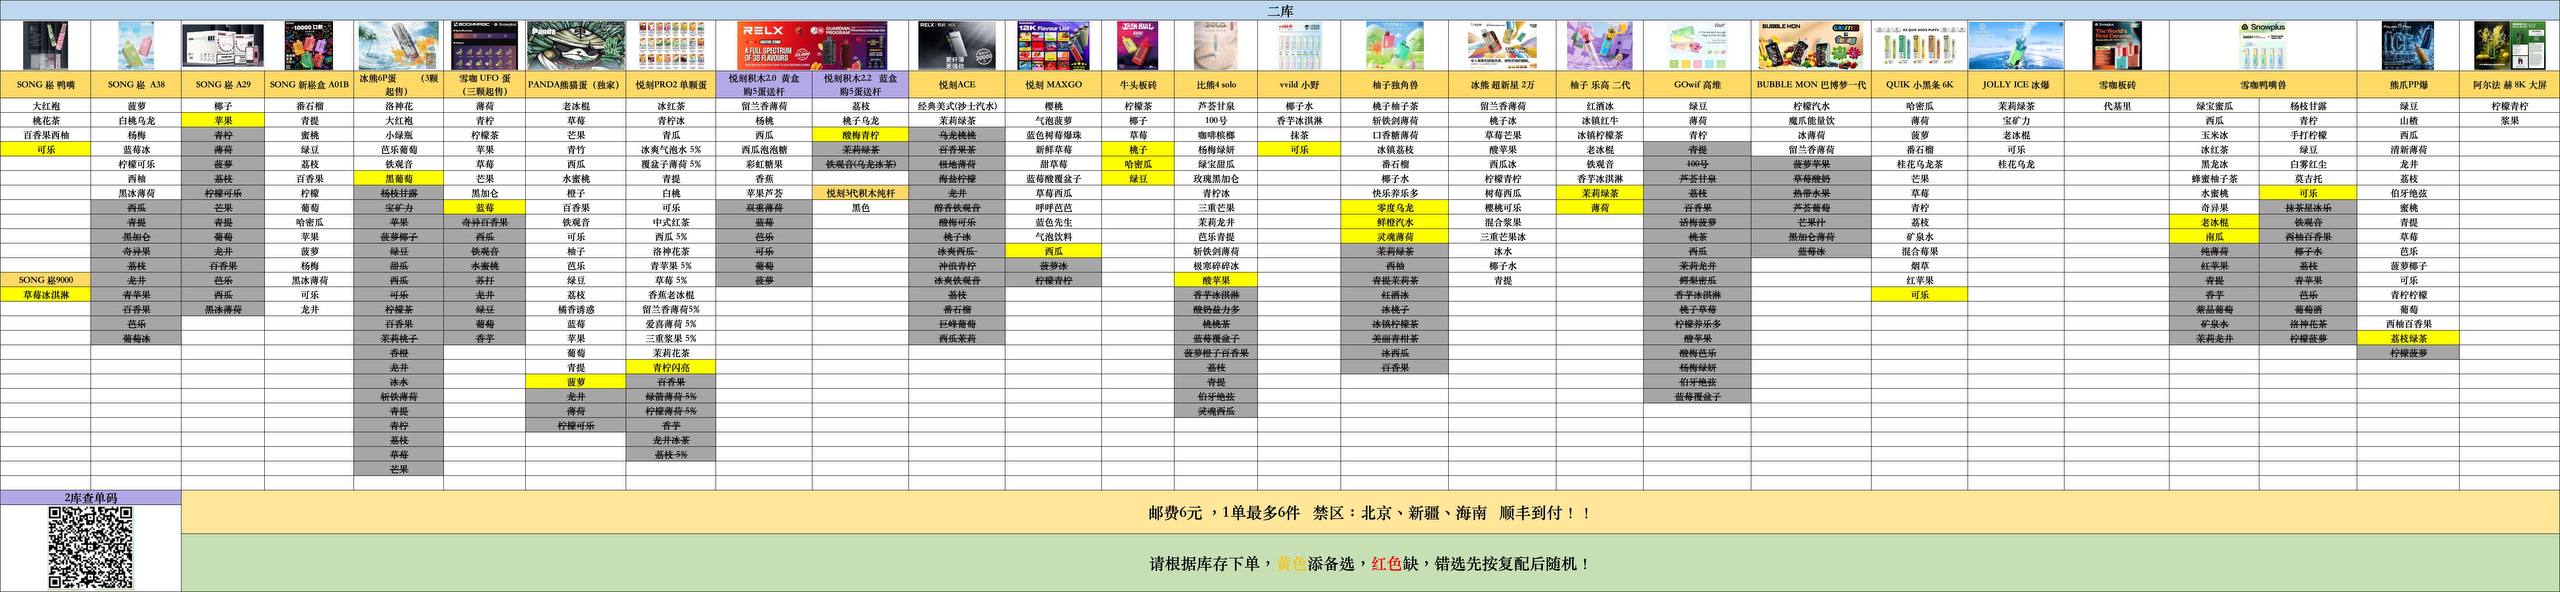The width and height of the screenshot is (2560, 592).
Task: Click the vvild 小野 header cell
Action: (x=1300, y=85)
